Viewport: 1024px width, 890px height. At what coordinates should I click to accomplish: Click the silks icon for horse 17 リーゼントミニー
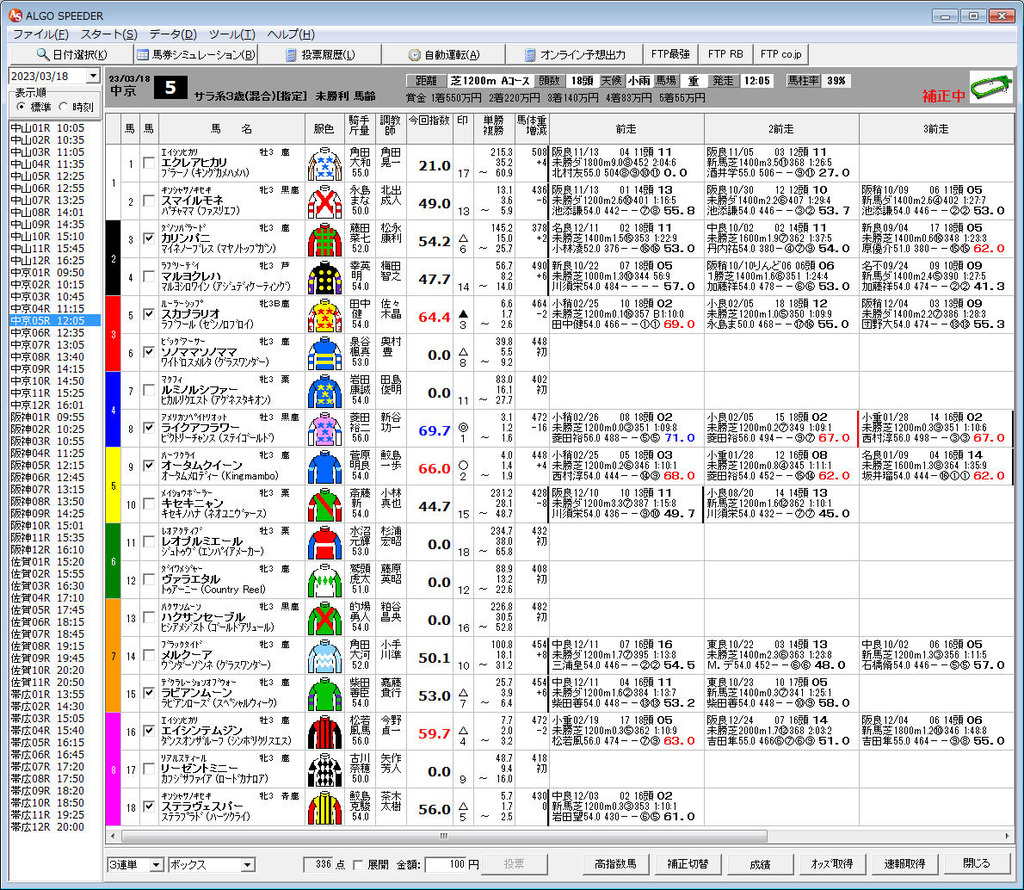pyautogui.click(x=325, y=770)
